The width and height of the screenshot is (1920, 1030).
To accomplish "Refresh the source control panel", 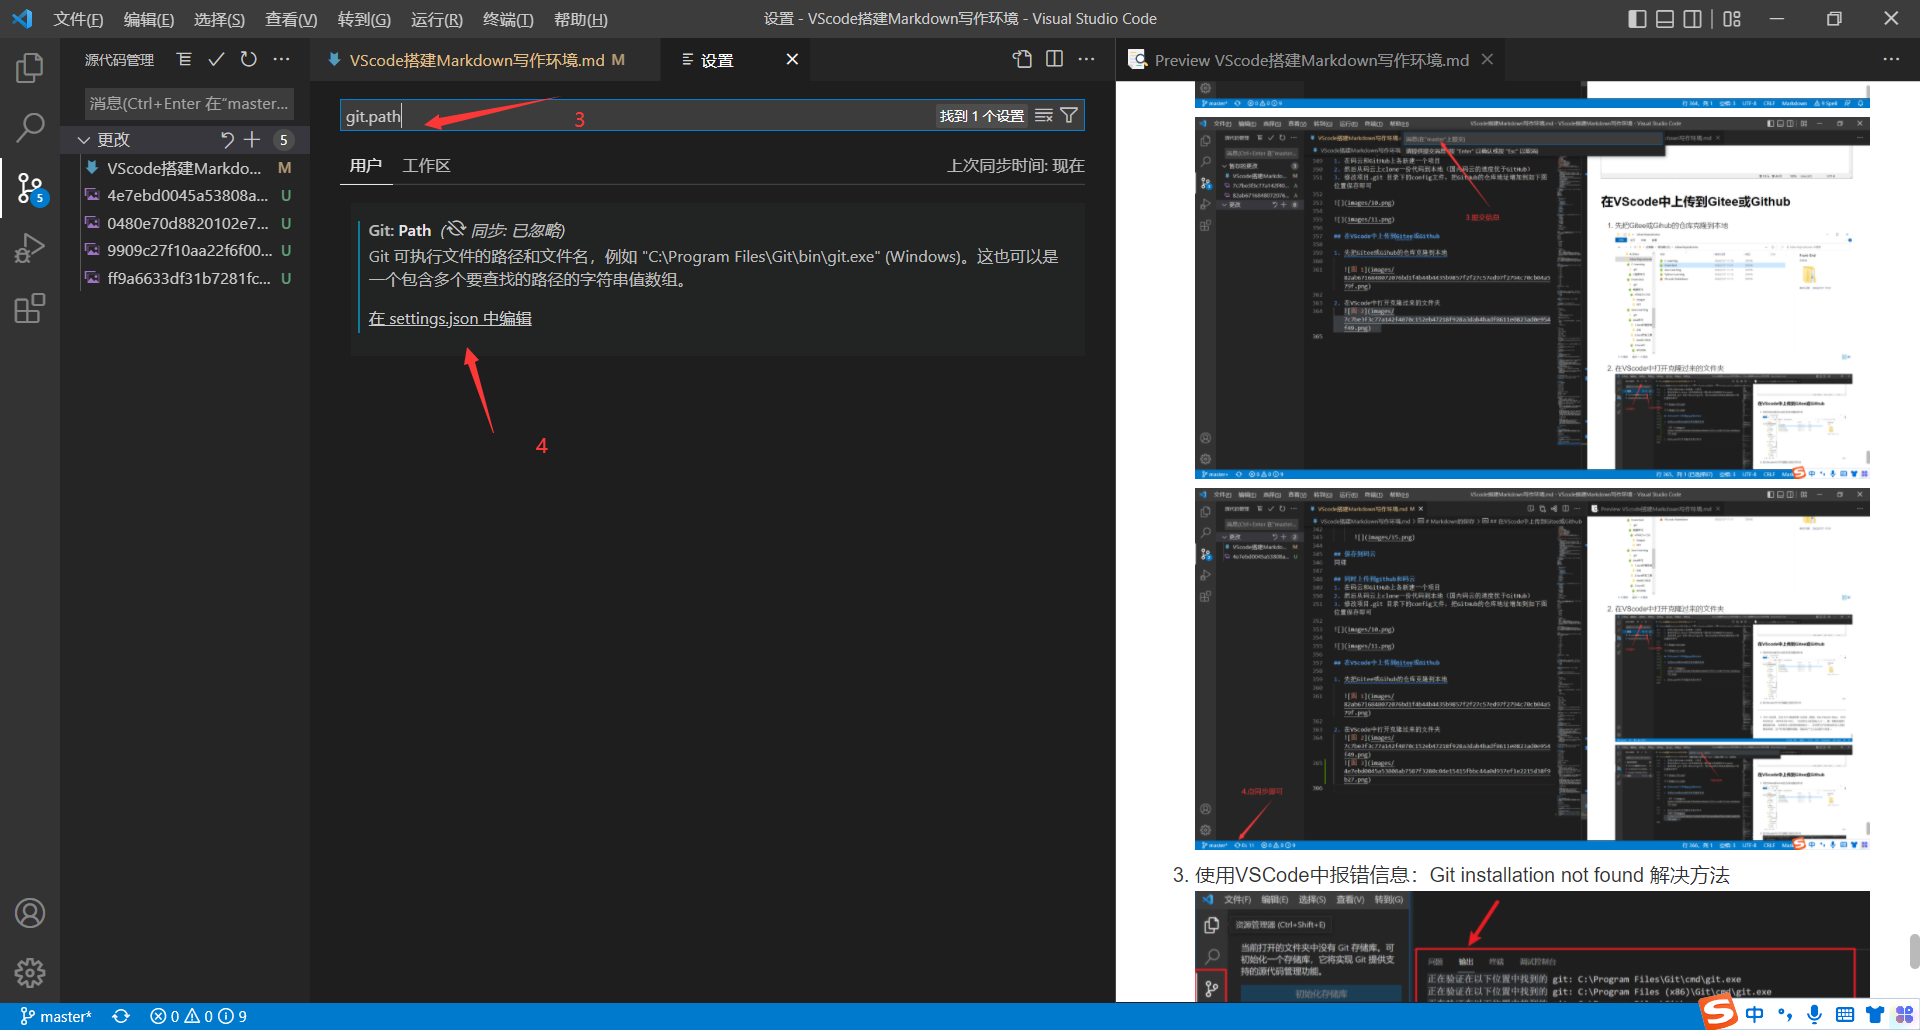I will [x=249, y=60].
